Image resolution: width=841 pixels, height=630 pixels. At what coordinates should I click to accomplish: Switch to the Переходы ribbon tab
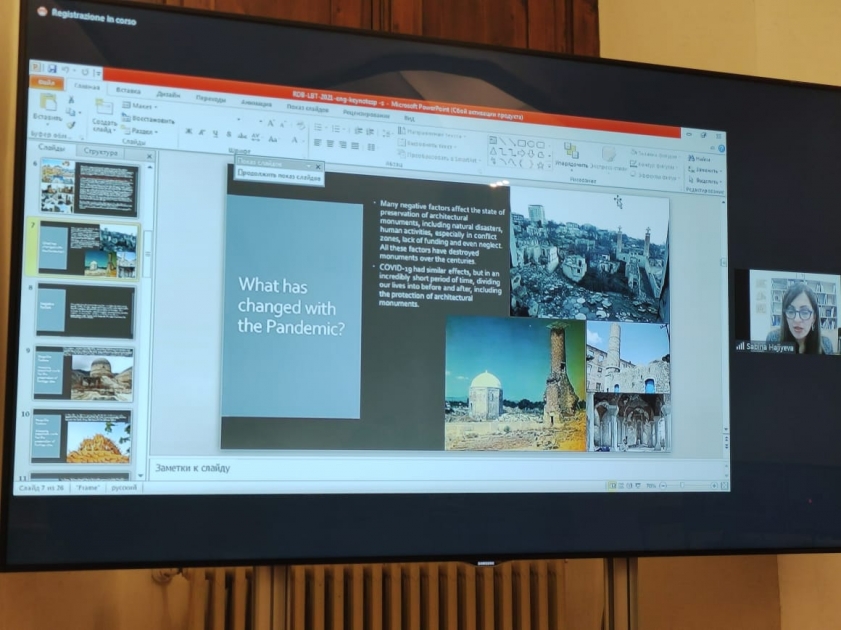(211, 99)
